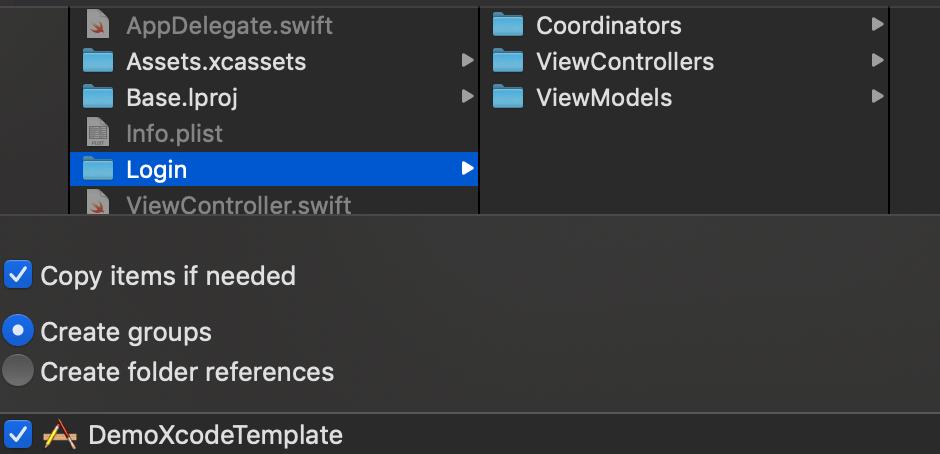This screenshot has width=940, height=454.
Task: Toggle the DemoXcodeTemplate target checkbox
Action: pyautogui.click(x=18, y=434)
